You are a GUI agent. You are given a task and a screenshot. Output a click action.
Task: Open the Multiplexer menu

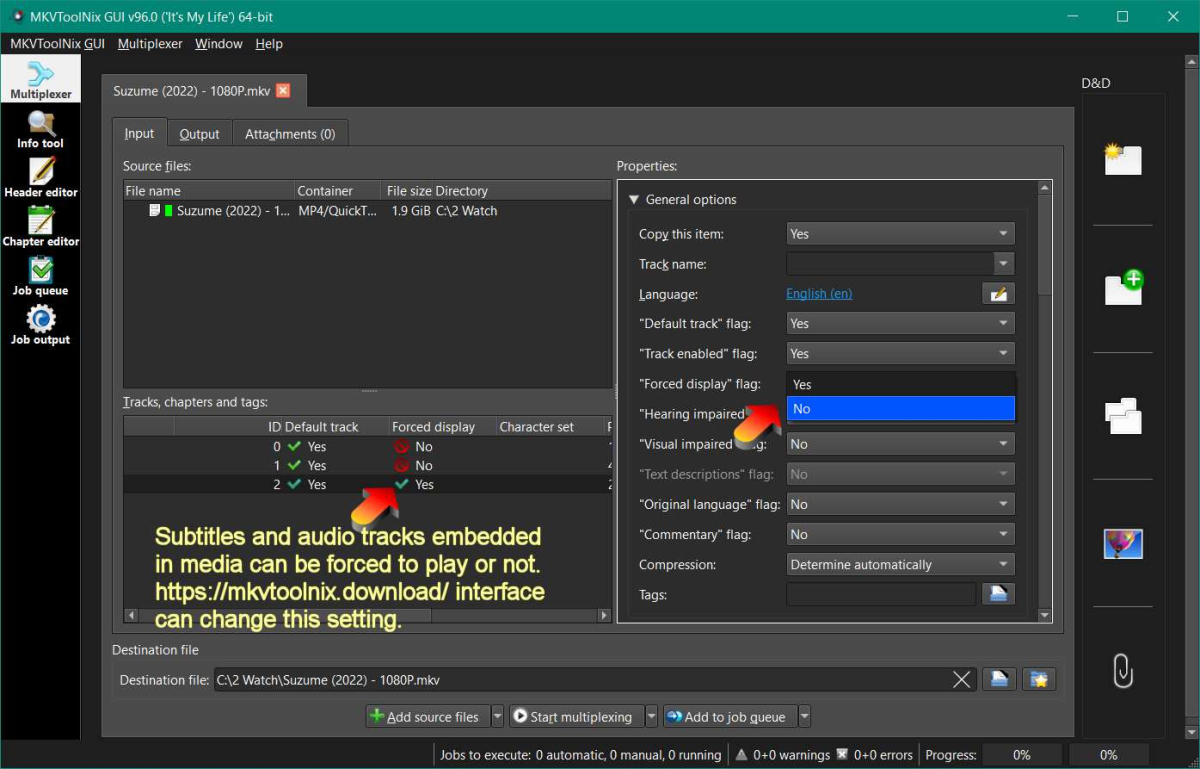(x=149, y=44)
